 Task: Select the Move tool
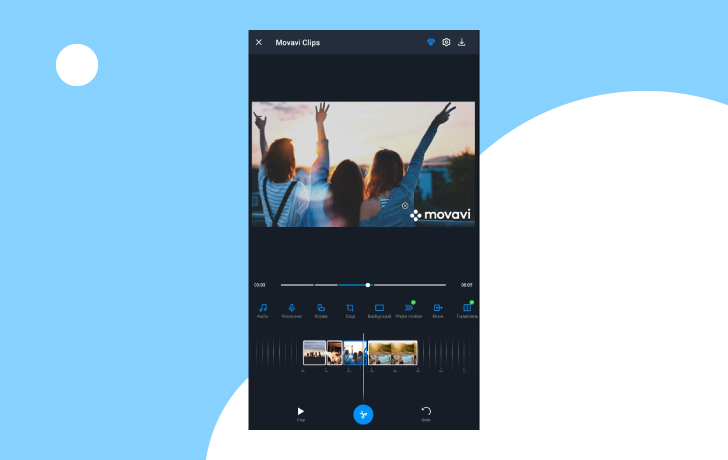[438, 311]
